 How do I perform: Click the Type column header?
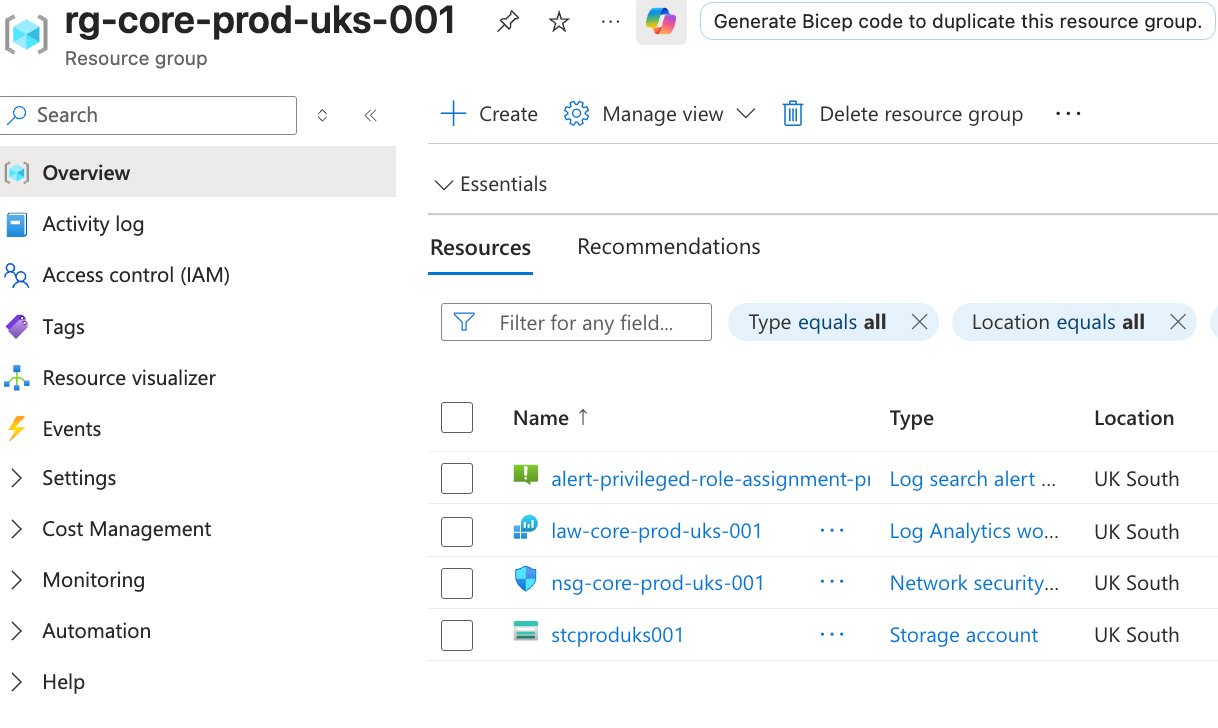pos(911,418)
